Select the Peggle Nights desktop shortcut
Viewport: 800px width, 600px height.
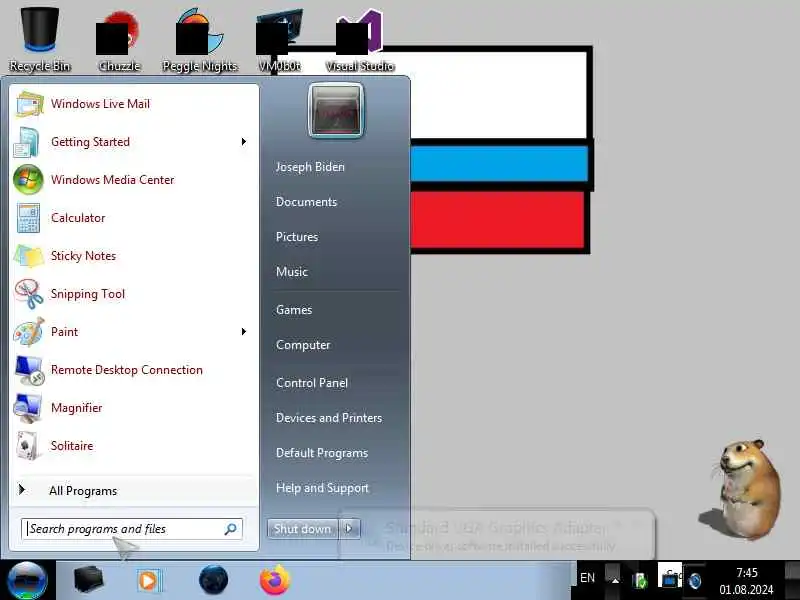pos(199,41)
